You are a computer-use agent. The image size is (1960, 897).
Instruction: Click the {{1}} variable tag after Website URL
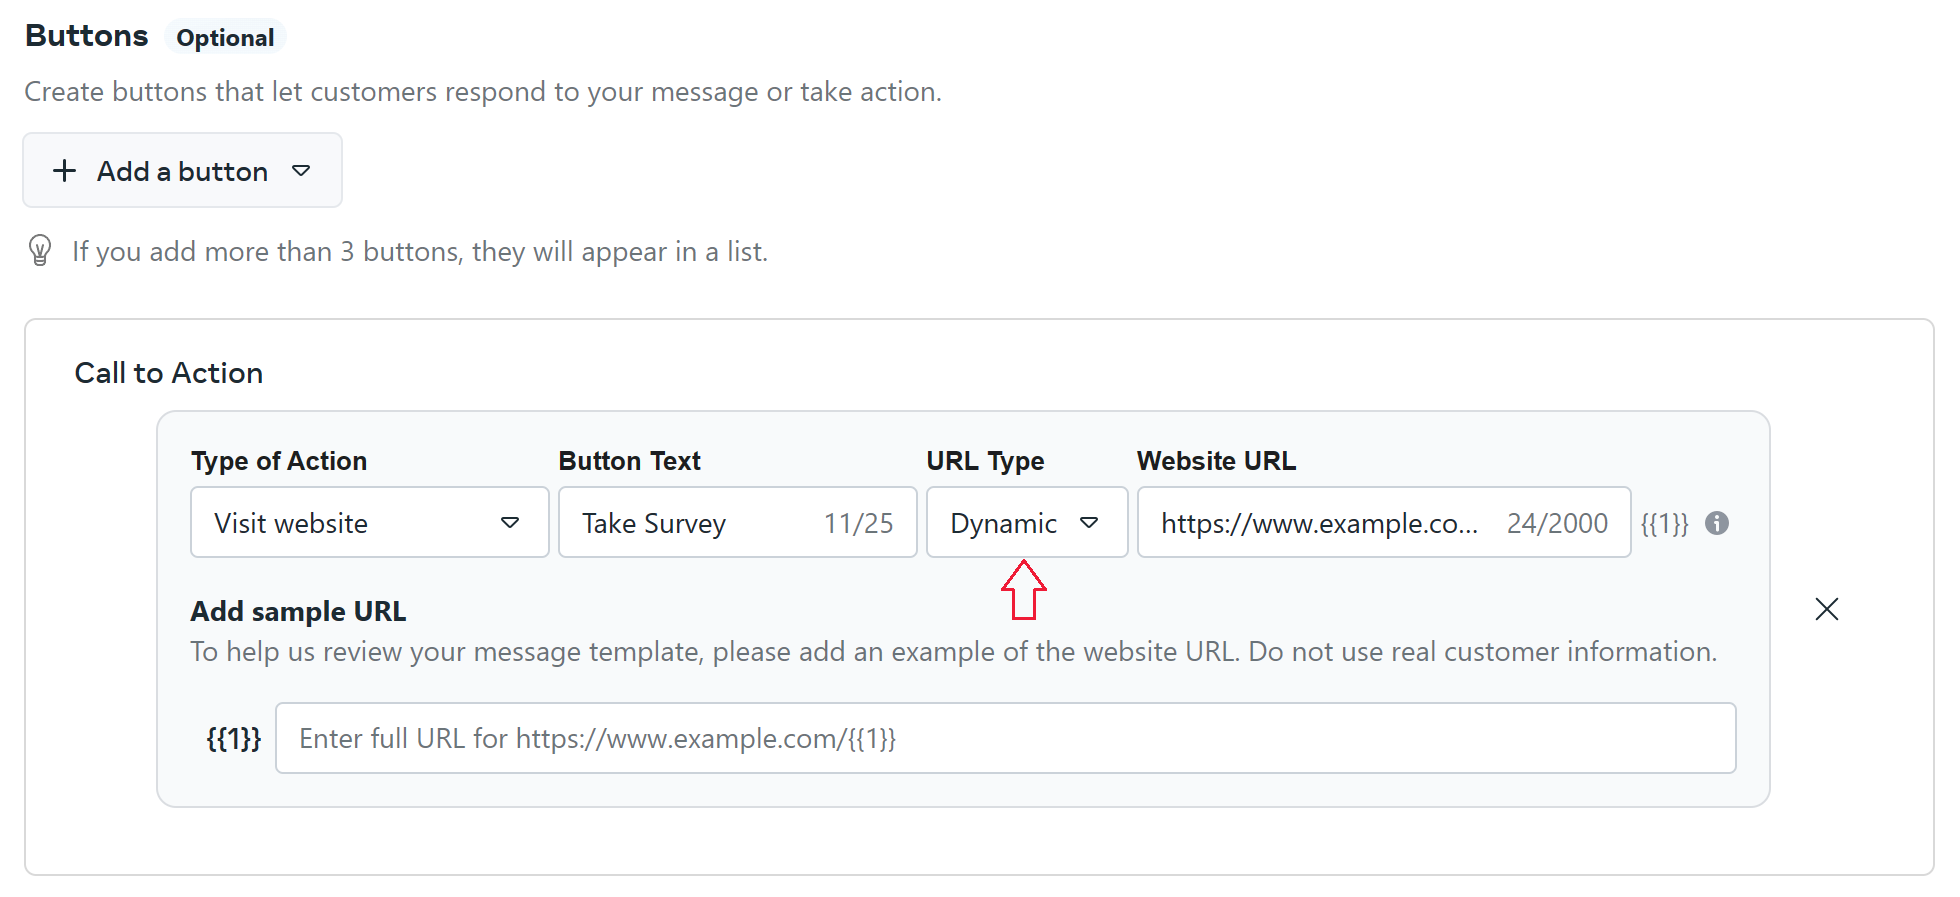point(1664,523)
